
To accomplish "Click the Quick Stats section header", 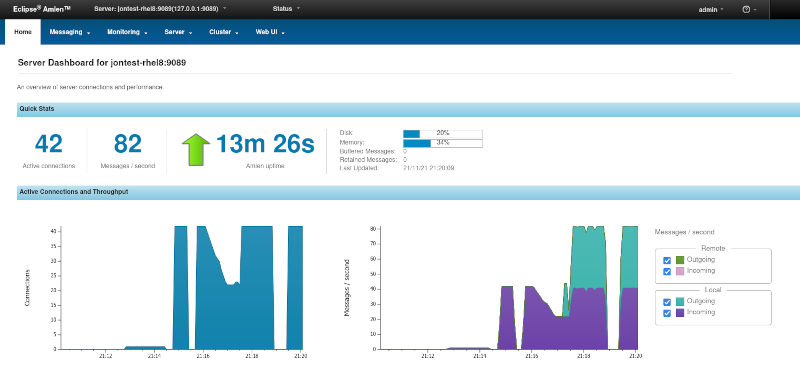I will coord(408,109).
